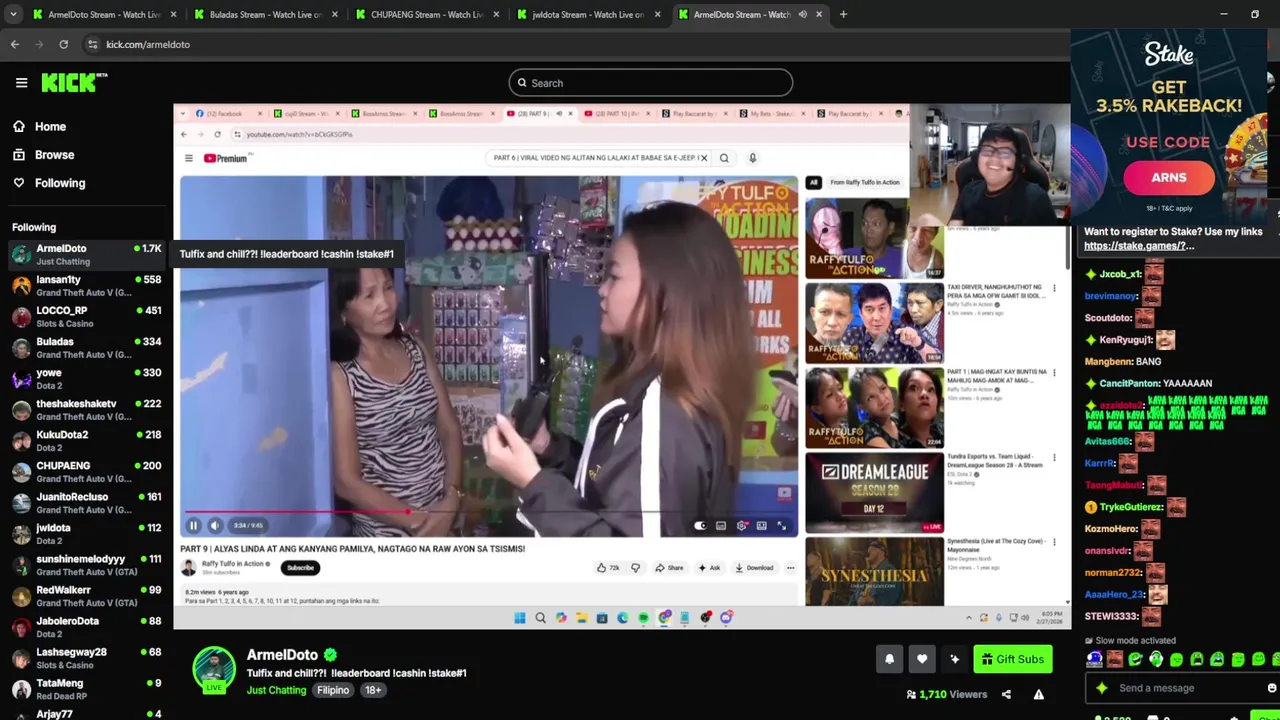Mute the active ArmelDoto tab audio icon
1280x720 pixels.
[x=802, y=14]
